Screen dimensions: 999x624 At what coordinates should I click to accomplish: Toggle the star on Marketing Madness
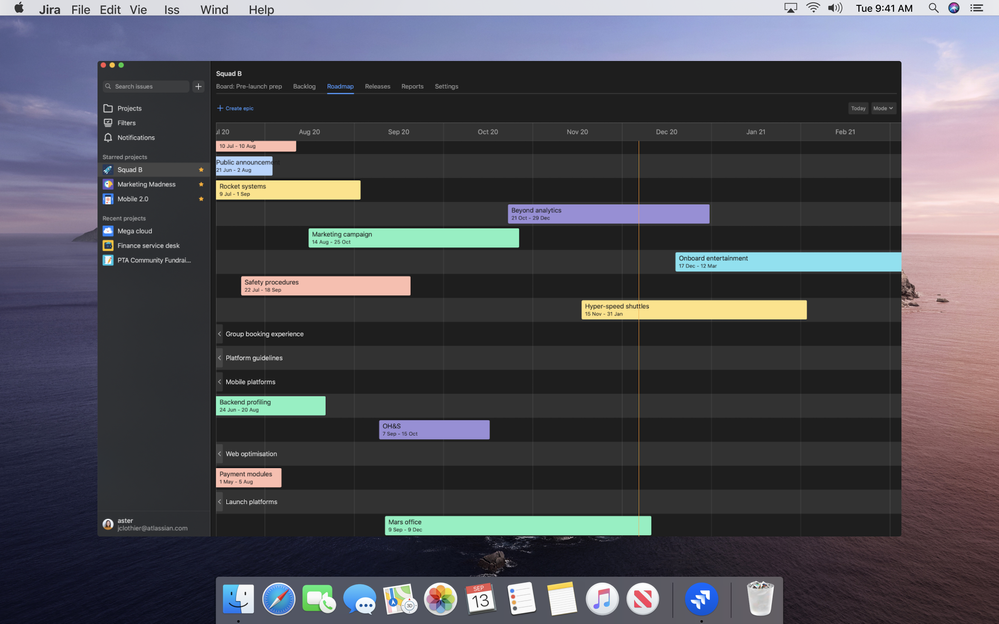[200, 184]
